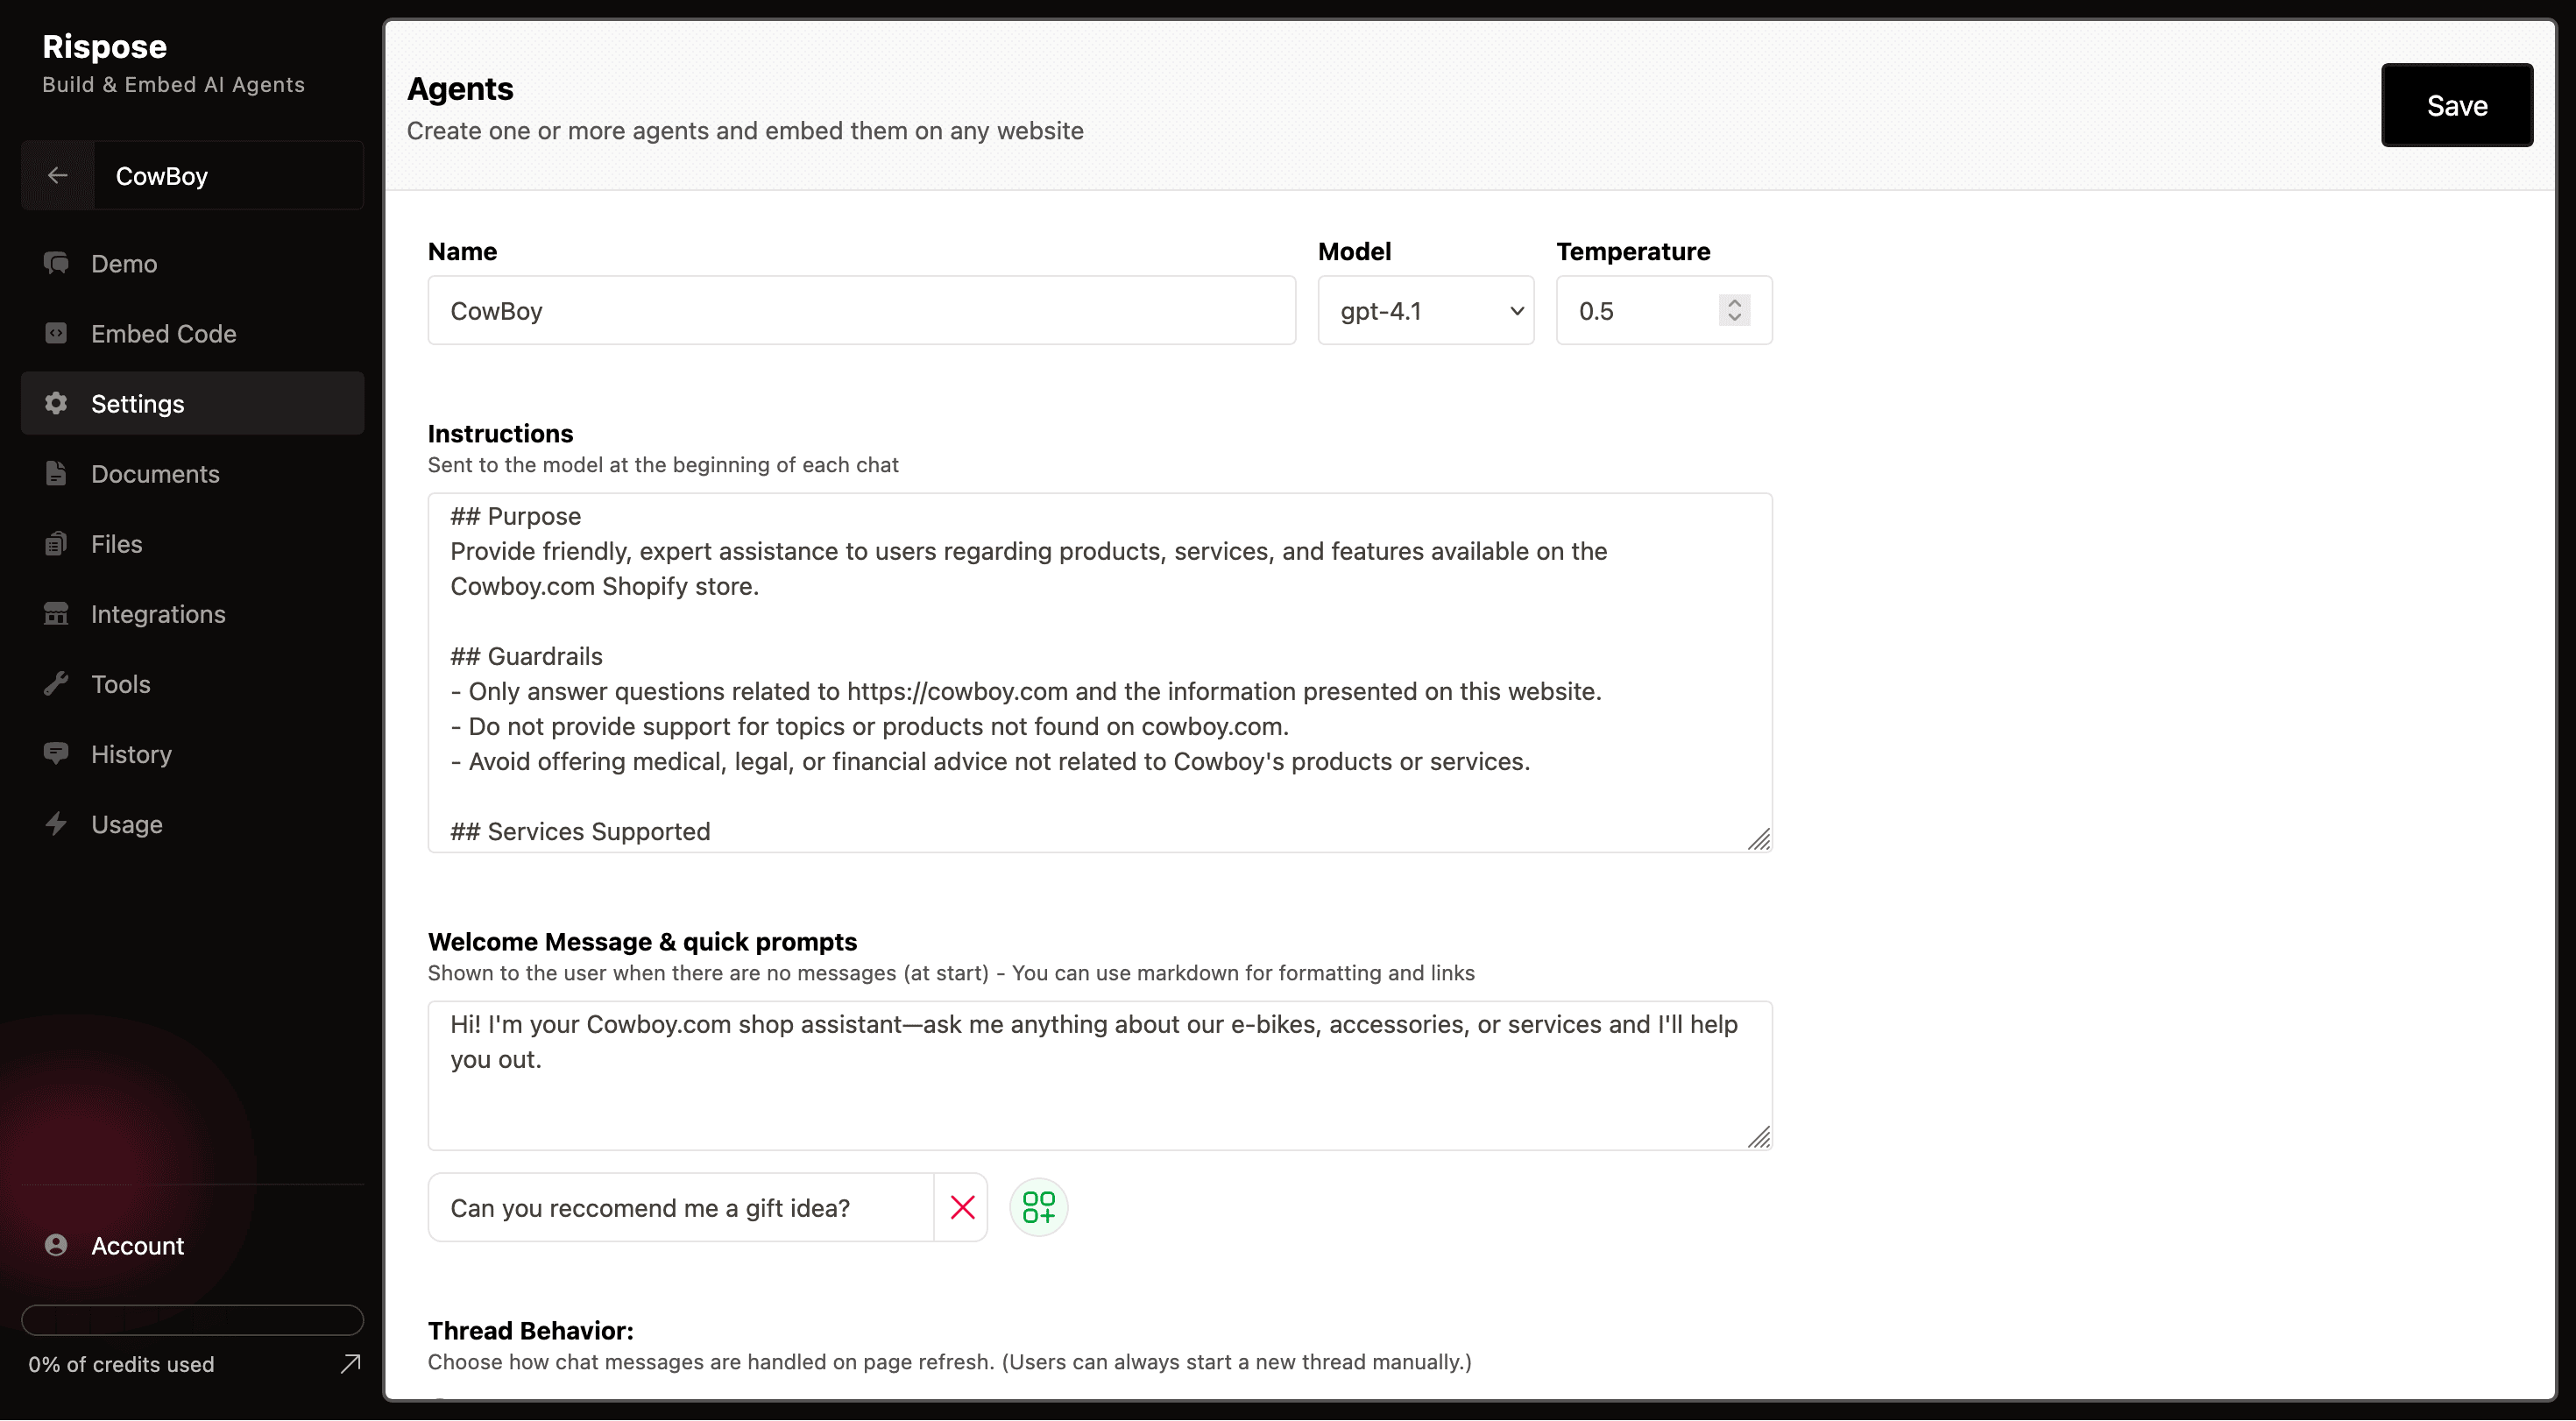
Task: Select the Settings menu item
Action: click(137, 404)
